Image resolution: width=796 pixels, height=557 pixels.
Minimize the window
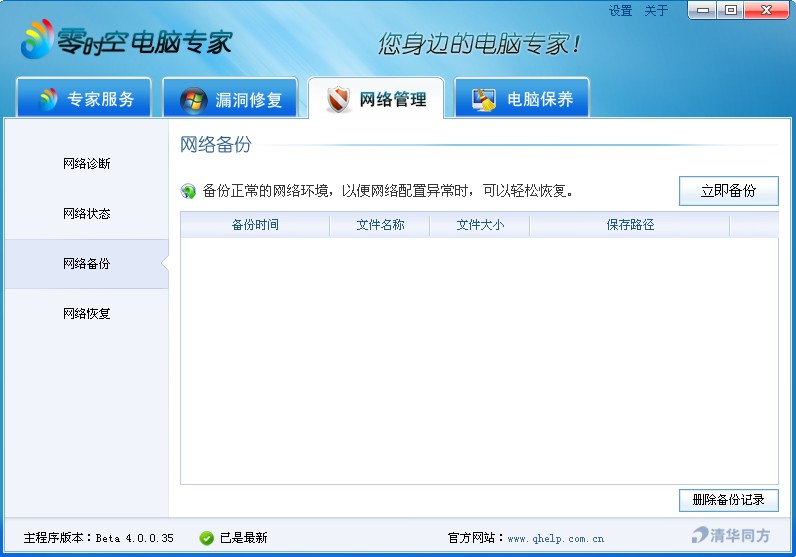click(x=703, y=10)
